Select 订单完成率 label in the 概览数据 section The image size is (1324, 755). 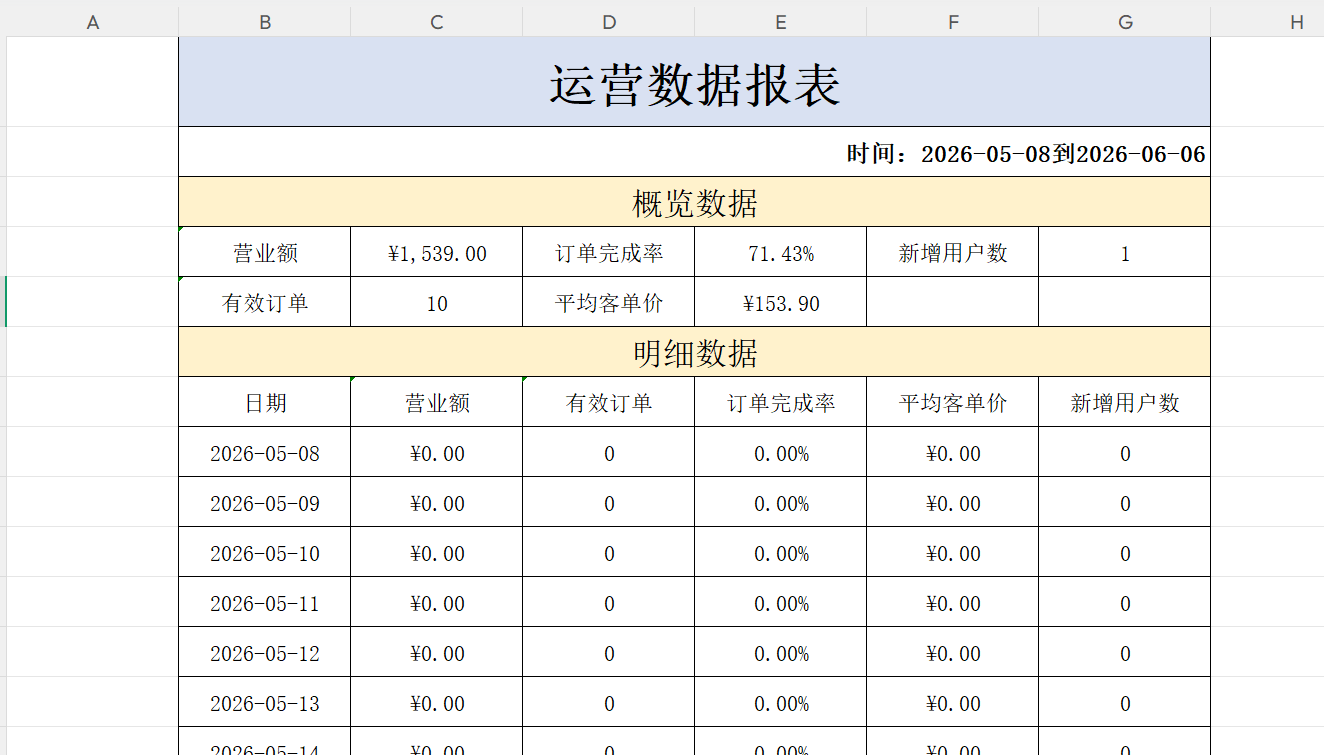609,252
